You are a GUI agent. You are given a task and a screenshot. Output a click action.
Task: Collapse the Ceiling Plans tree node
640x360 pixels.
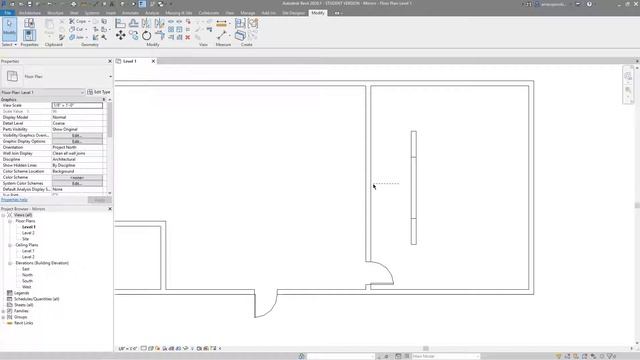tap(10, 245)
